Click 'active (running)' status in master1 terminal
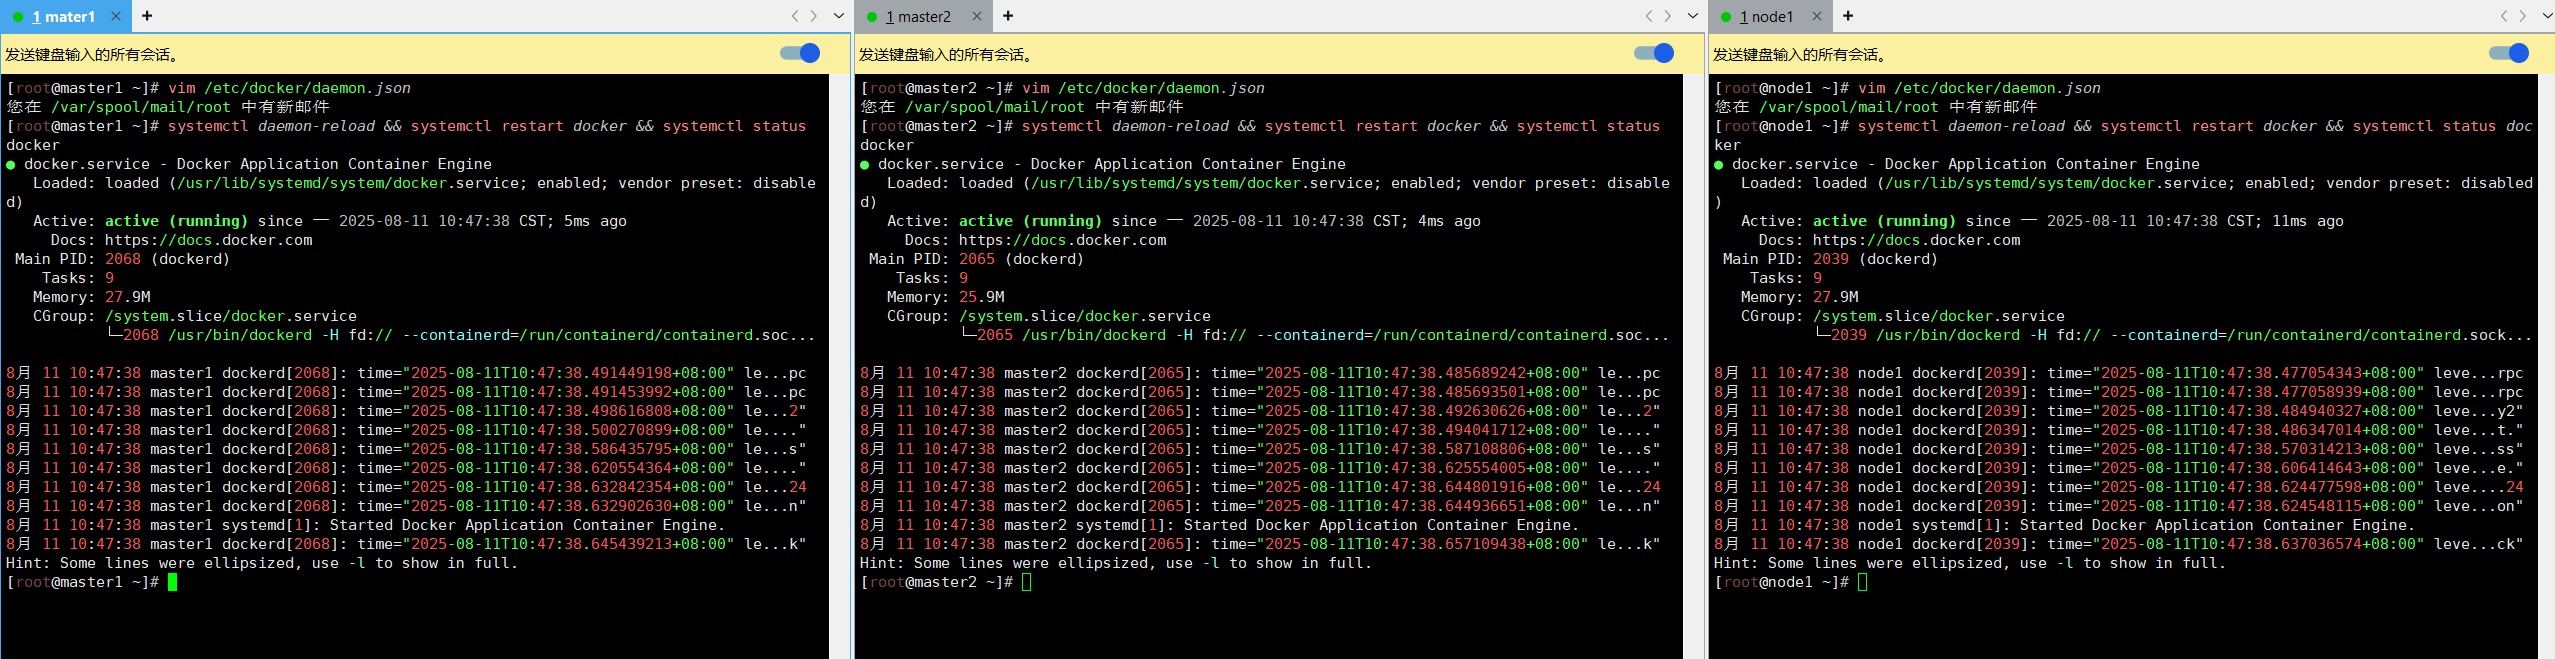Viewport: 2555px width, 659px height. coord(176,221)
